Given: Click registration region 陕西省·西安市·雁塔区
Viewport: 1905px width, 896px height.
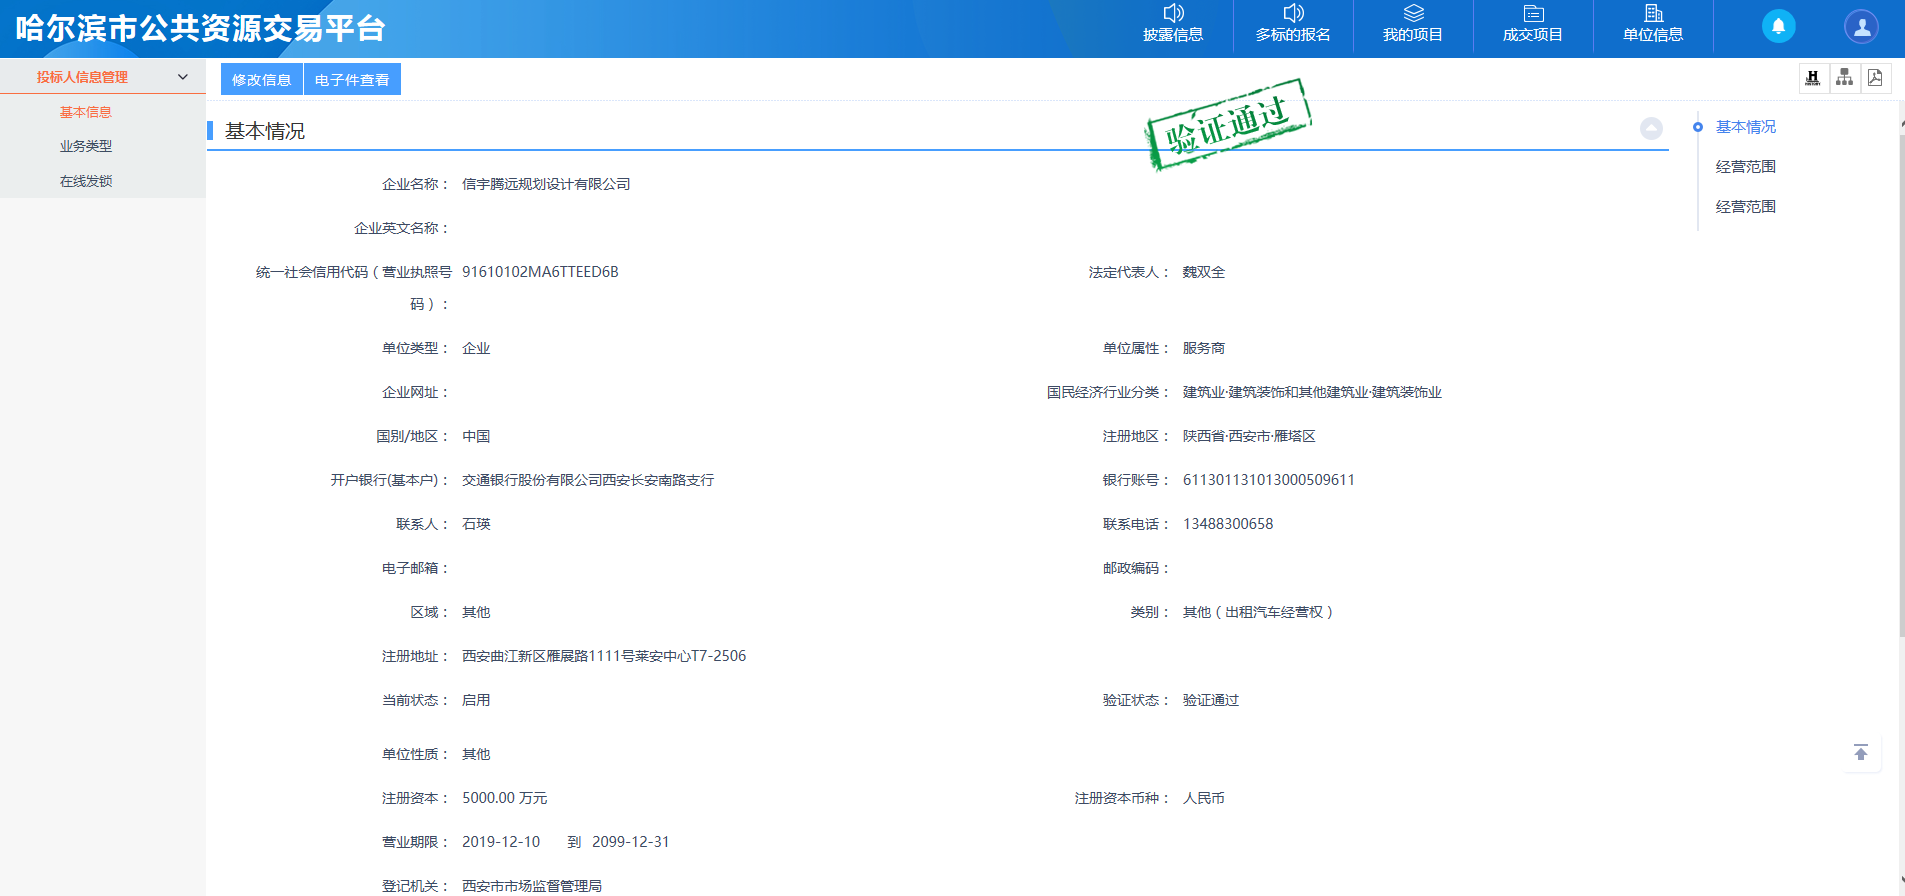Looking at the screenshot, I should (x=1249, y=436).
